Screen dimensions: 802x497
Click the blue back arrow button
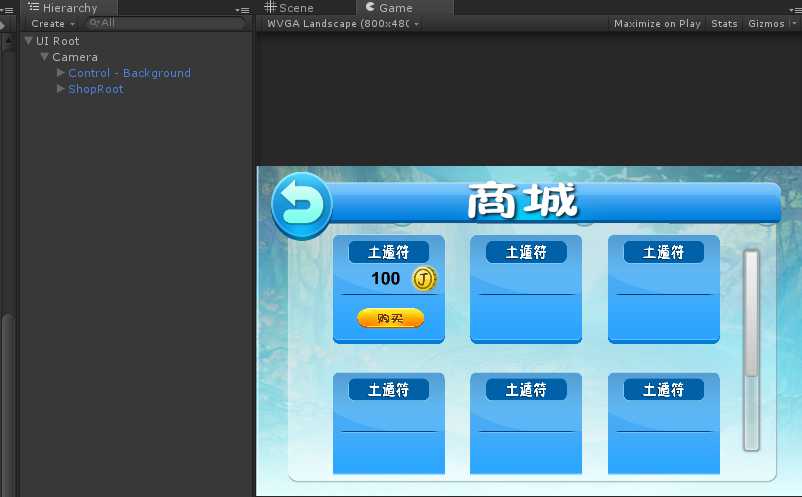[x=302, y=206]
